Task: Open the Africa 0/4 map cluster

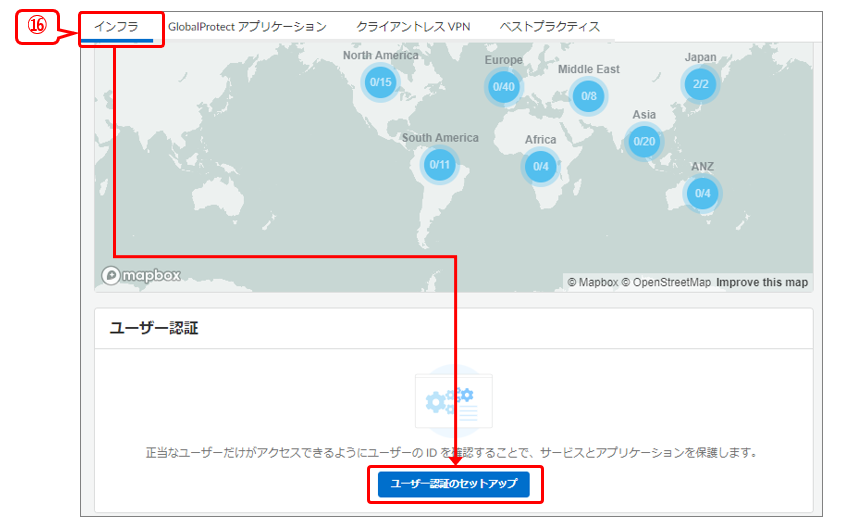Action: point(540,166)
